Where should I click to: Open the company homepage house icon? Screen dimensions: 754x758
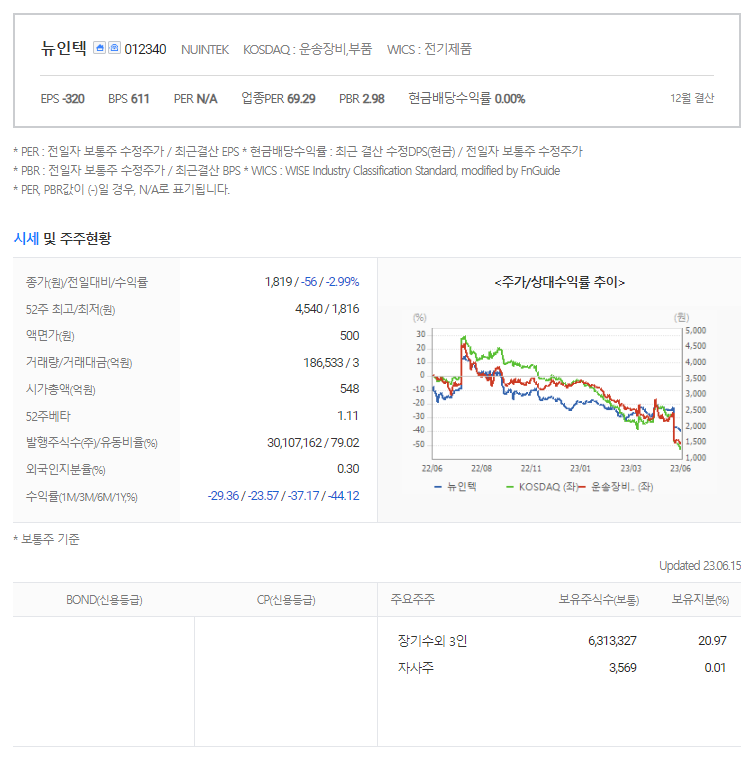(99, 48)
